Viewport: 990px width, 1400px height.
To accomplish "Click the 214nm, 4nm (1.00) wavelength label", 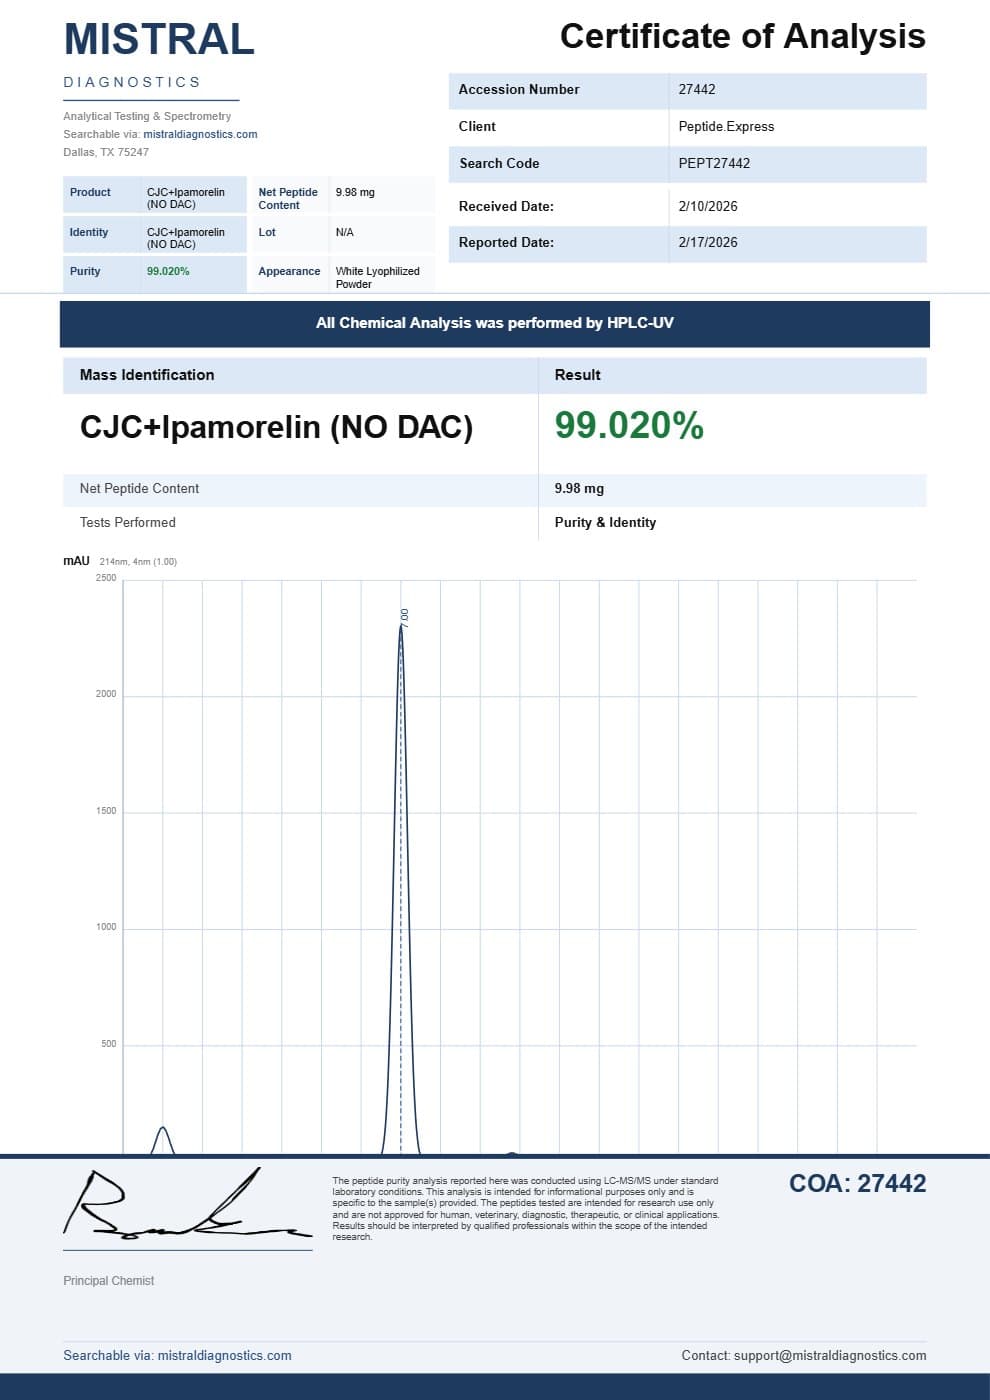I will pos(138,562).
